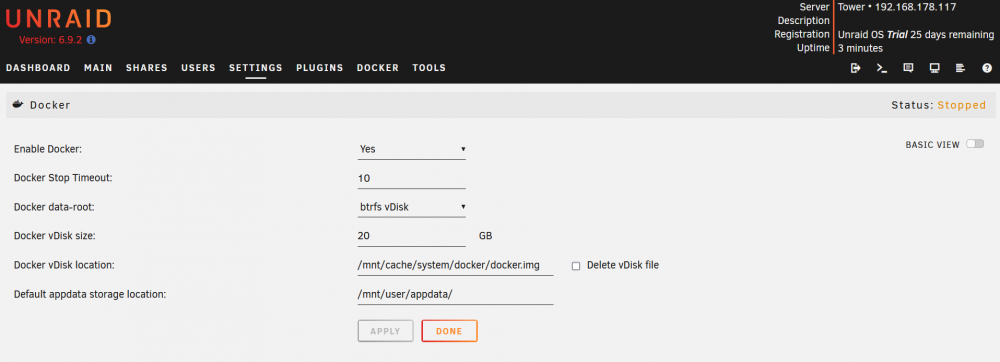Click the info monitor icon
Viewport: 1000px width, 362px height.
click(x=934, y=68)
